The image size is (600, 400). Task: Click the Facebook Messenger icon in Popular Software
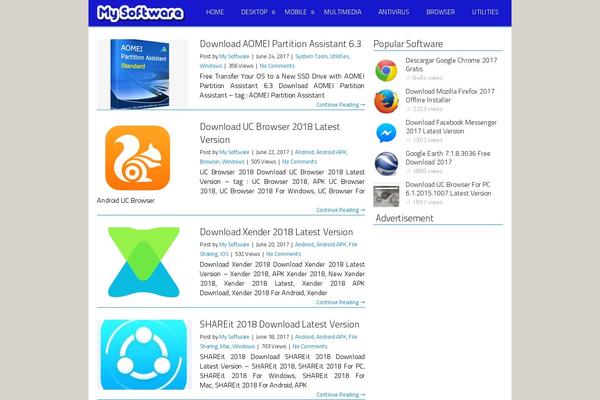(386, 133)
